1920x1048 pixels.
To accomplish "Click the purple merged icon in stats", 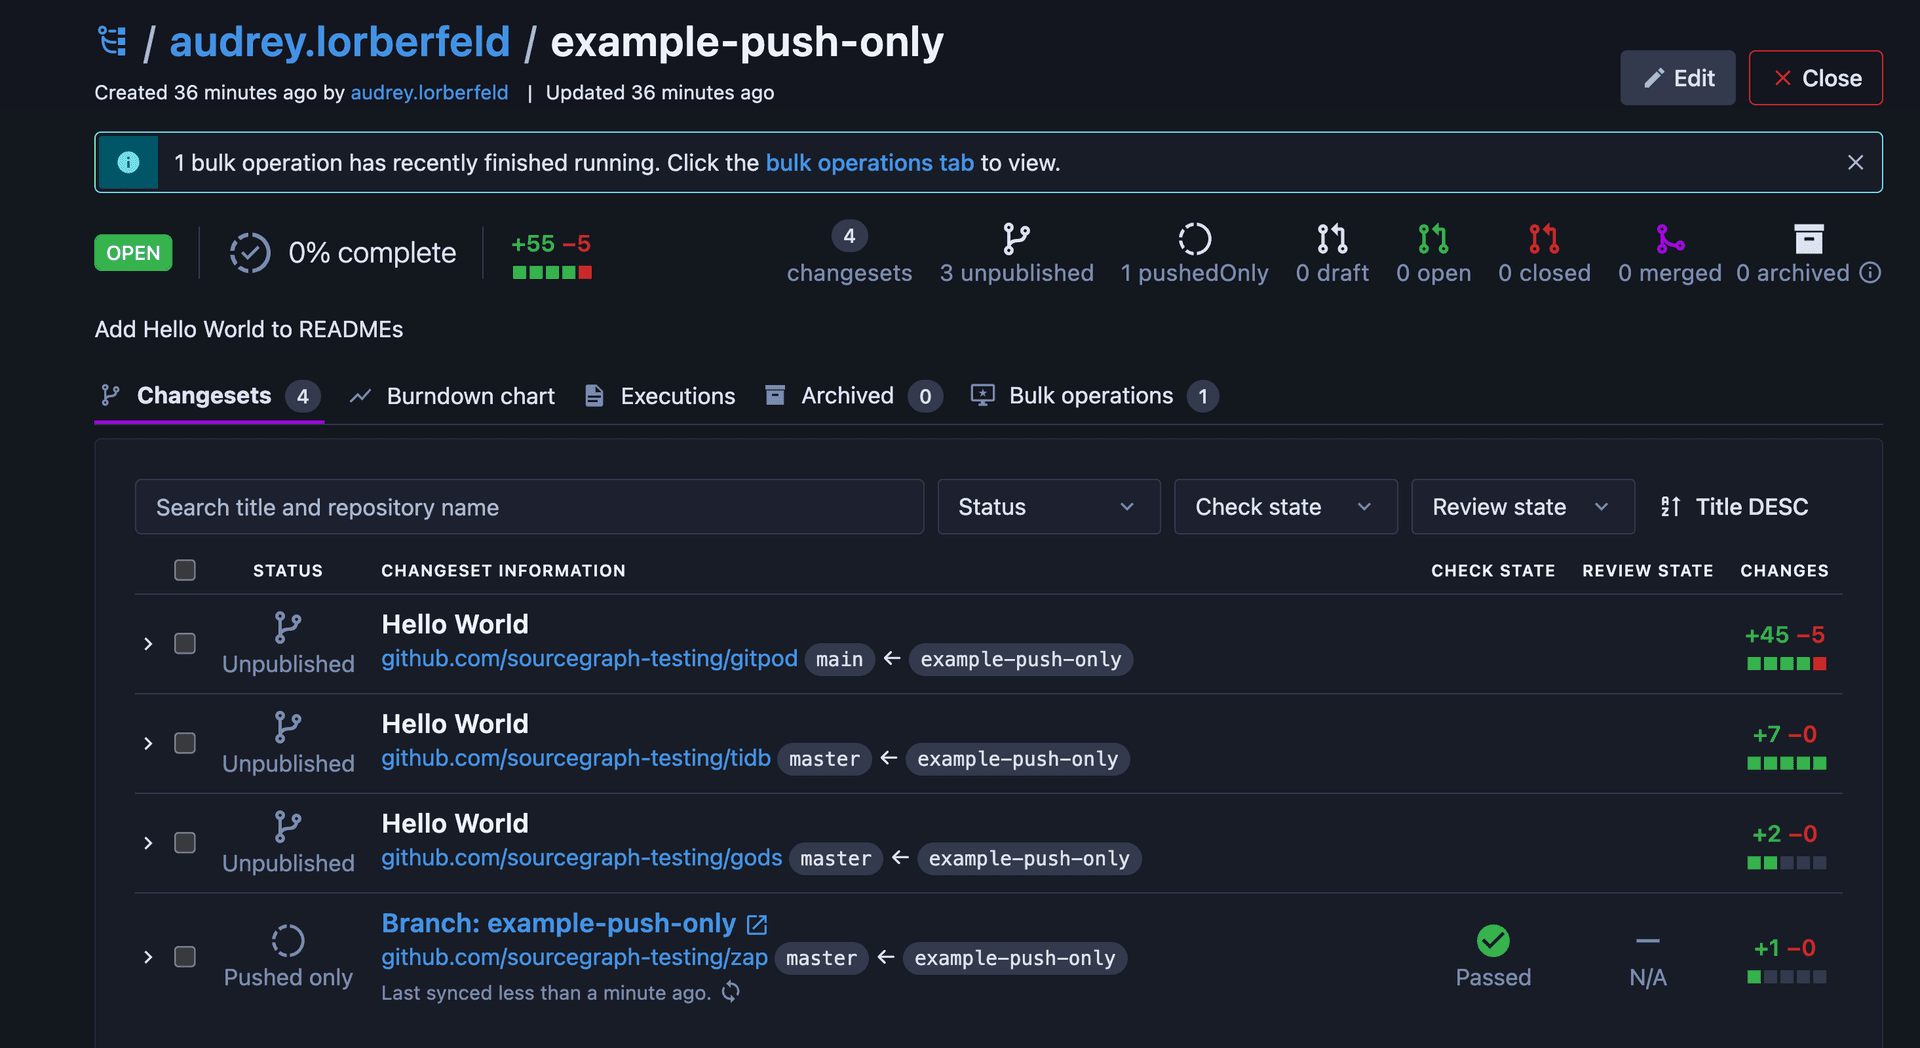I will tap(1670, 238).
